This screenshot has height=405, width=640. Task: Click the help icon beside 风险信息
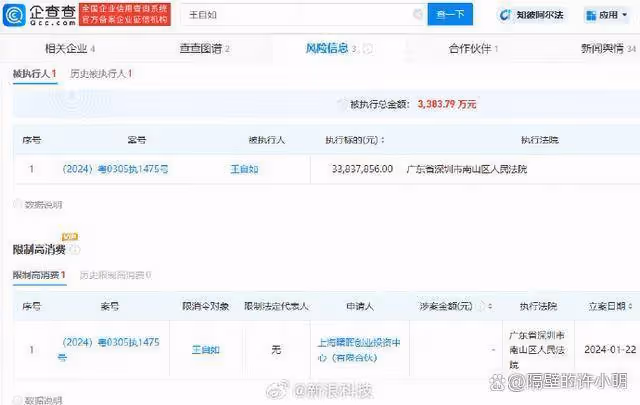[368, 49]
